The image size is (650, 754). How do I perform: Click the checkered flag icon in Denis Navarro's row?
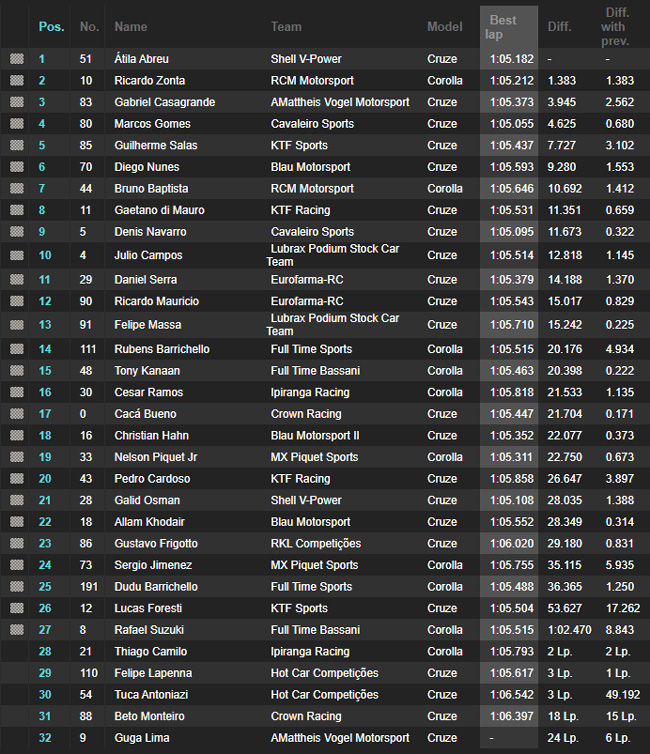[17, 232]
